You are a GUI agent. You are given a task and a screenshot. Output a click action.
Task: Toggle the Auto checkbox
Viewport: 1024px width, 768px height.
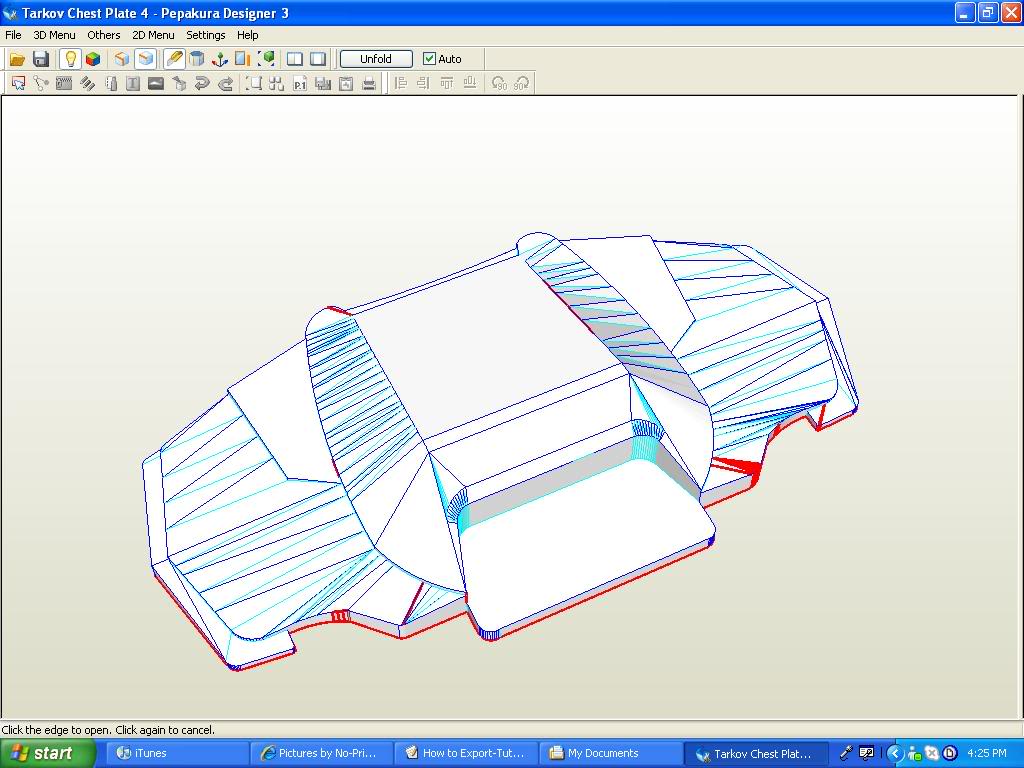tap(430, 59)
